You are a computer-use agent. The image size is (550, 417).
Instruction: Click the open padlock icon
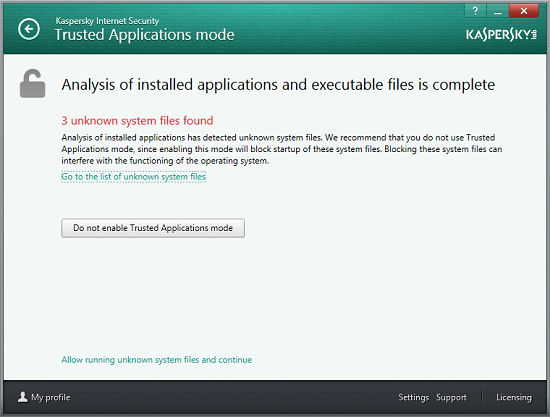32,83
